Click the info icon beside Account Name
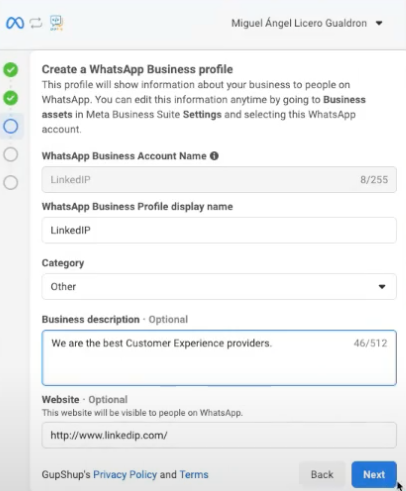This screenshot has width=406, height=491. click(x=214, y=156)
